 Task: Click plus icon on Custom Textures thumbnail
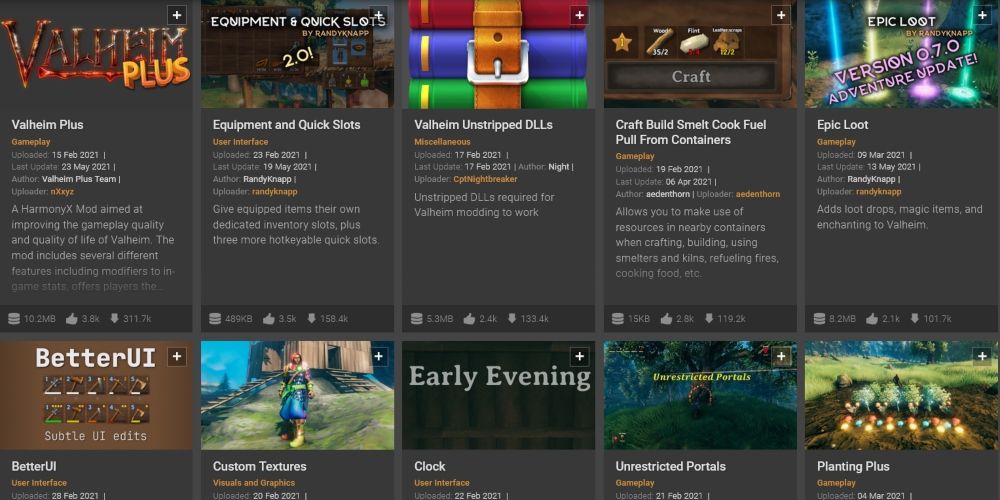(x=378, y=357)
